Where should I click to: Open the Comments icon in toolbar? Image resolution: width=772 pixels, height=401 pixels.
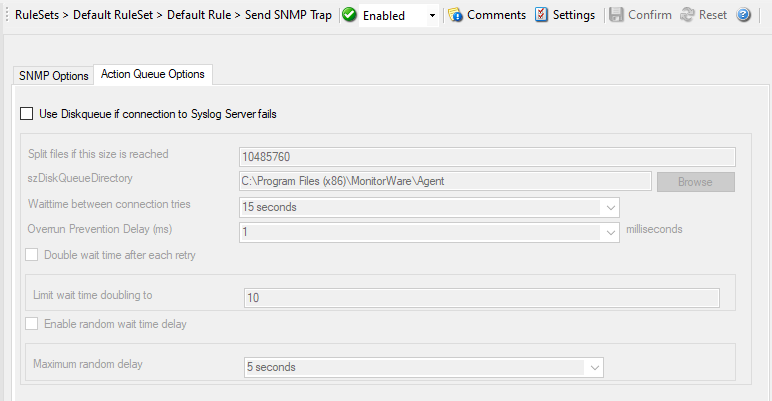click(x=455, y=15)
